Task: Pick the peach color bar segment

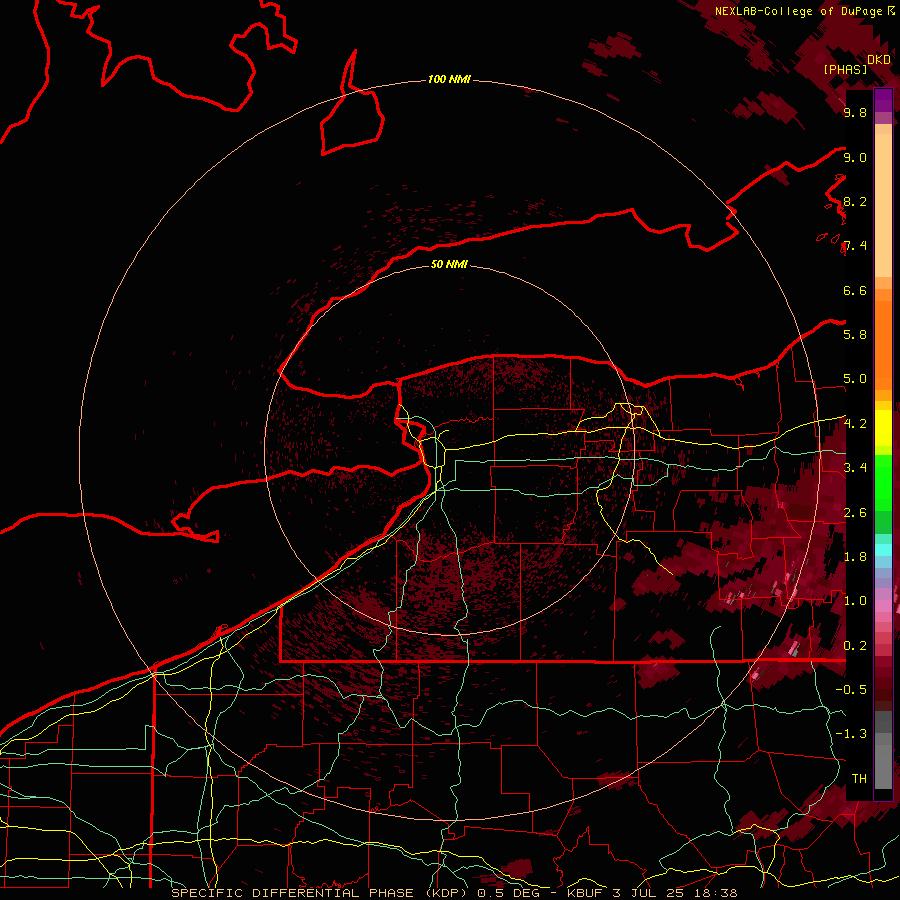Action: click(883, 207)
